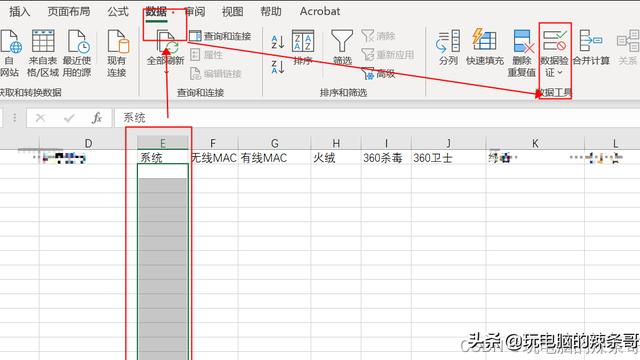640x360 pixels.
Task: Click 关系 relationships icon
Action: (x=629, y=42)
